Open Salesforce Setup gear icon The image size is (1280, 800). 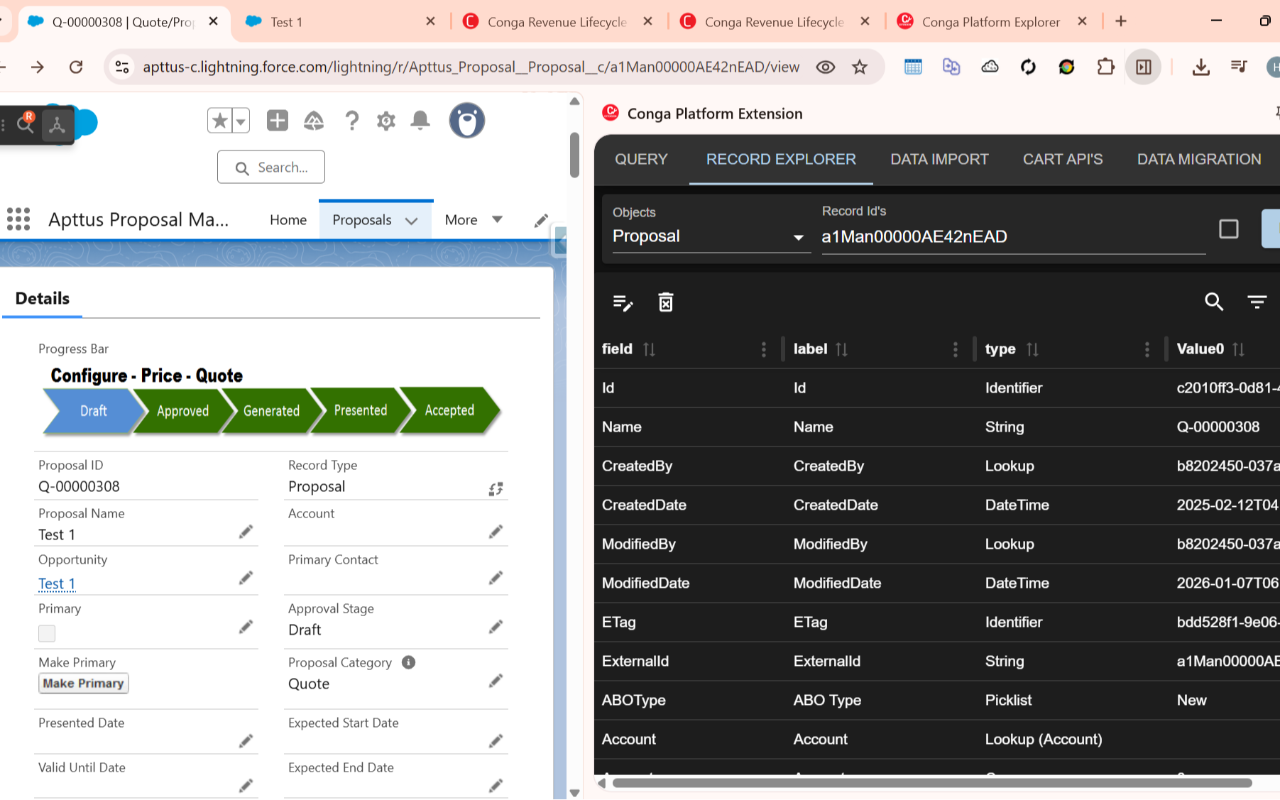pos(386,121)
